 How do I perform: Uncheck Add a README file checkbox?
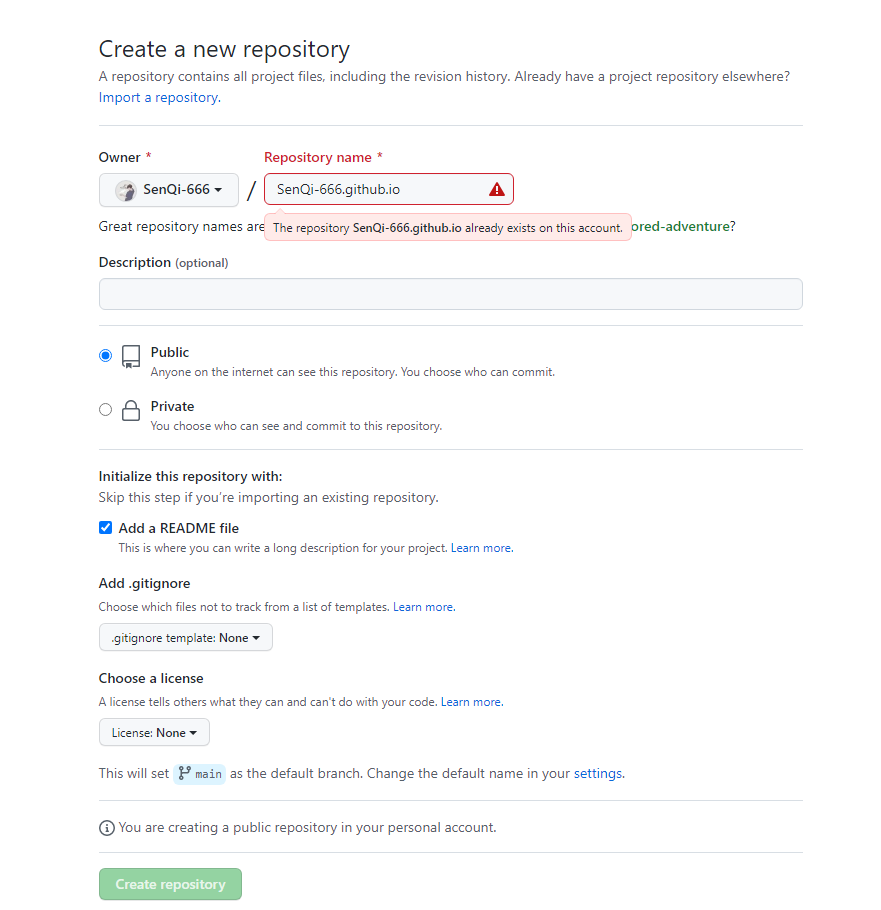(x=106, y=528)
